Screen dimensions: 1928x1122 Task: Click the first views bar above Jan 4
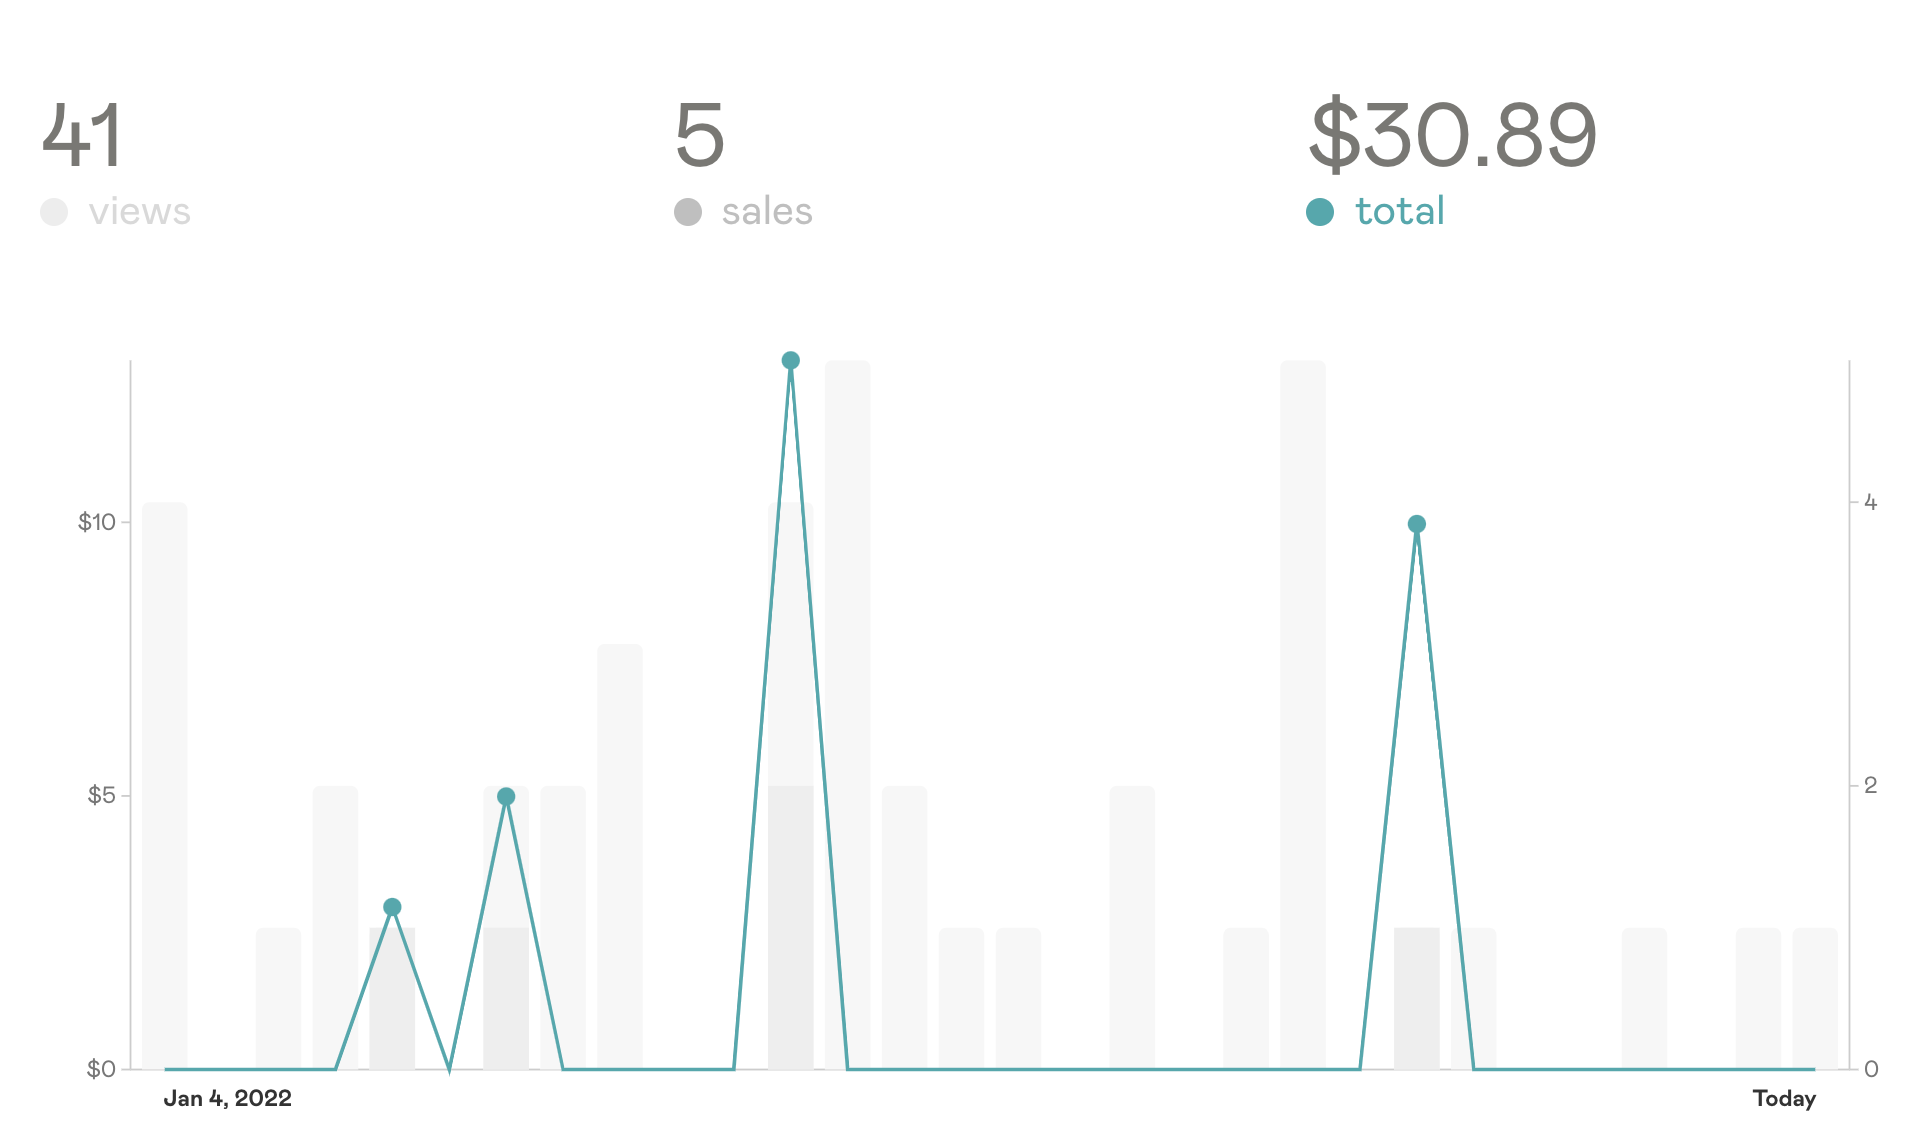[165, 785]
